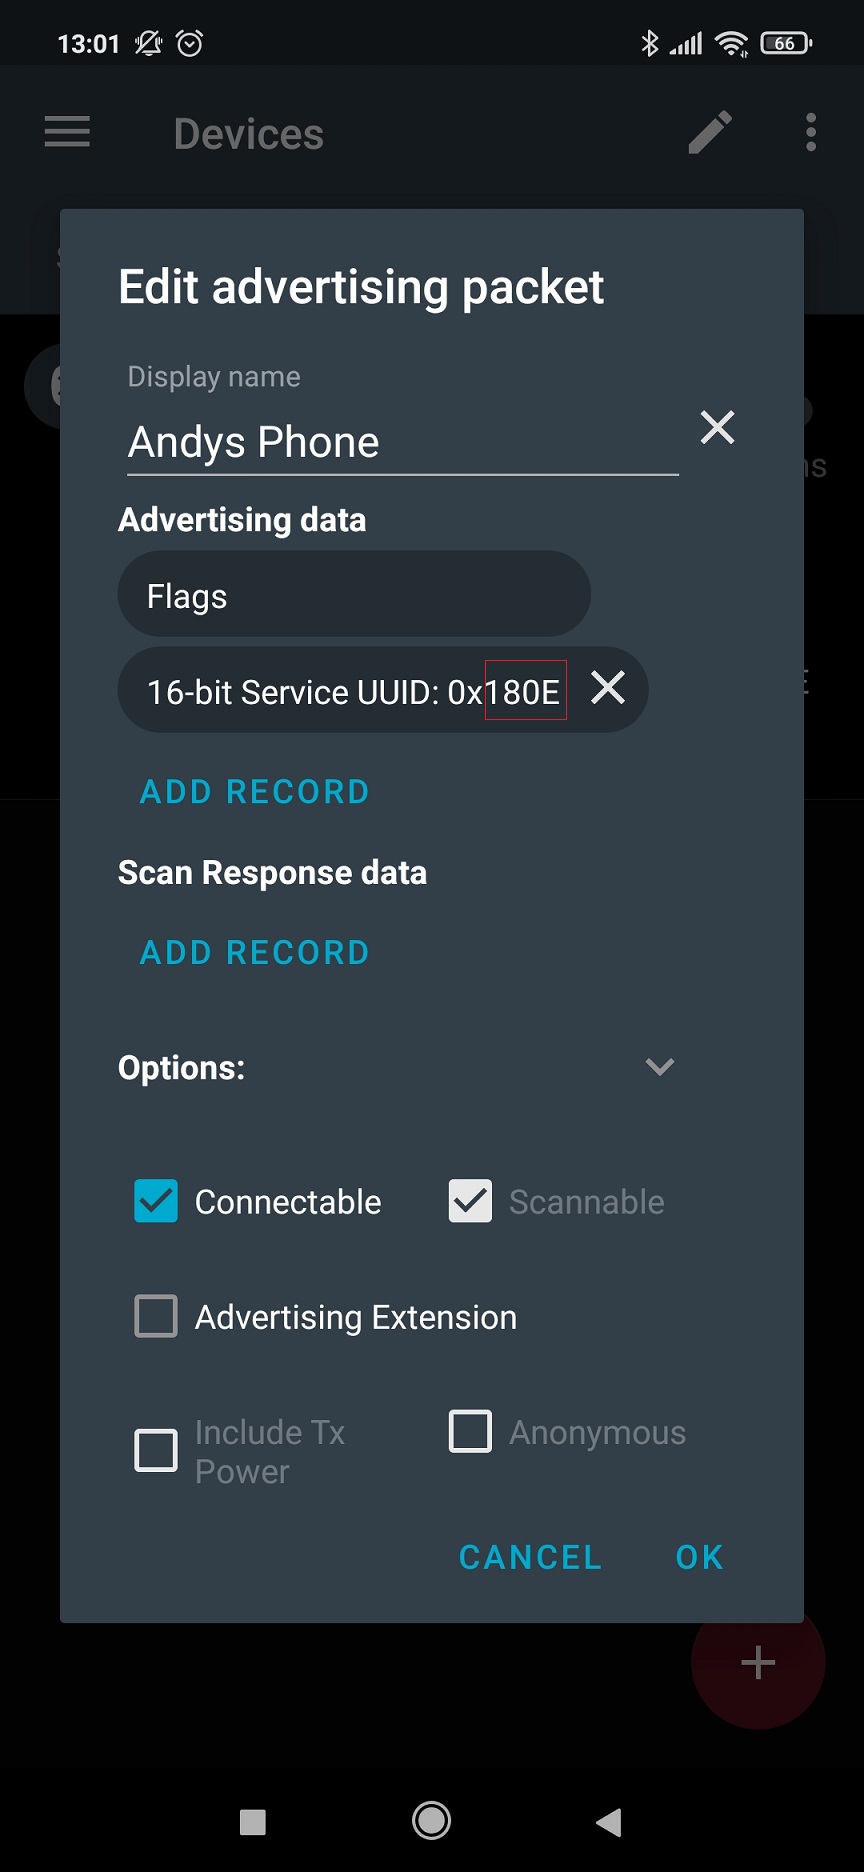
Task: Open the hamburger navigation menu
Action: [x=67, y=132]
